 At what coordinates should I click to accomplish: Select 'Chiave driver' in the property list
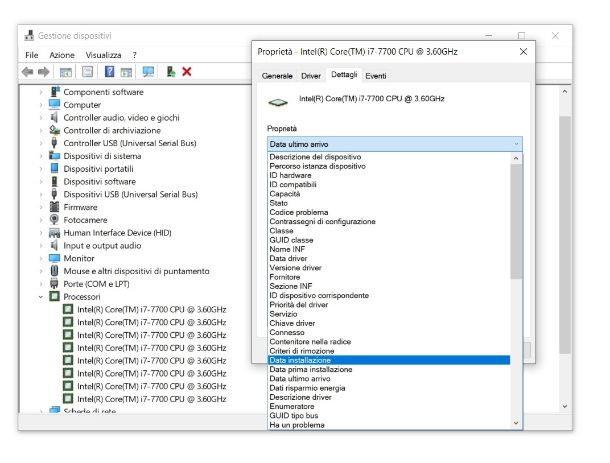389,323
